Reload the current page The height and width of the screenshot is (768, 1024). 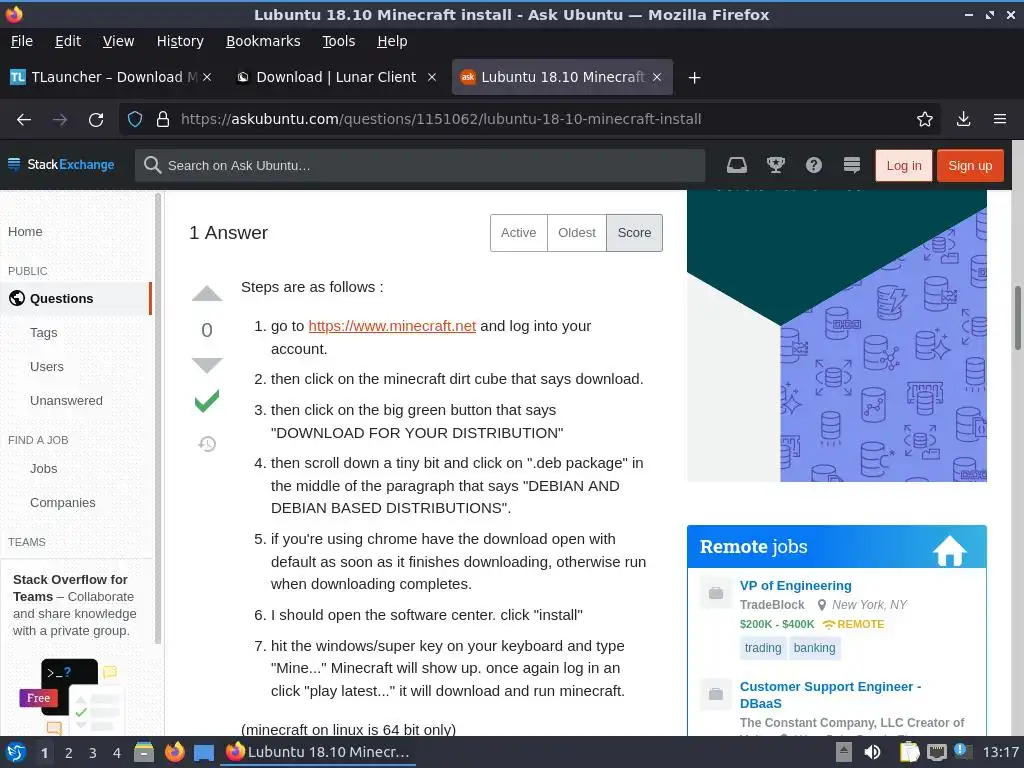(96, 120)
